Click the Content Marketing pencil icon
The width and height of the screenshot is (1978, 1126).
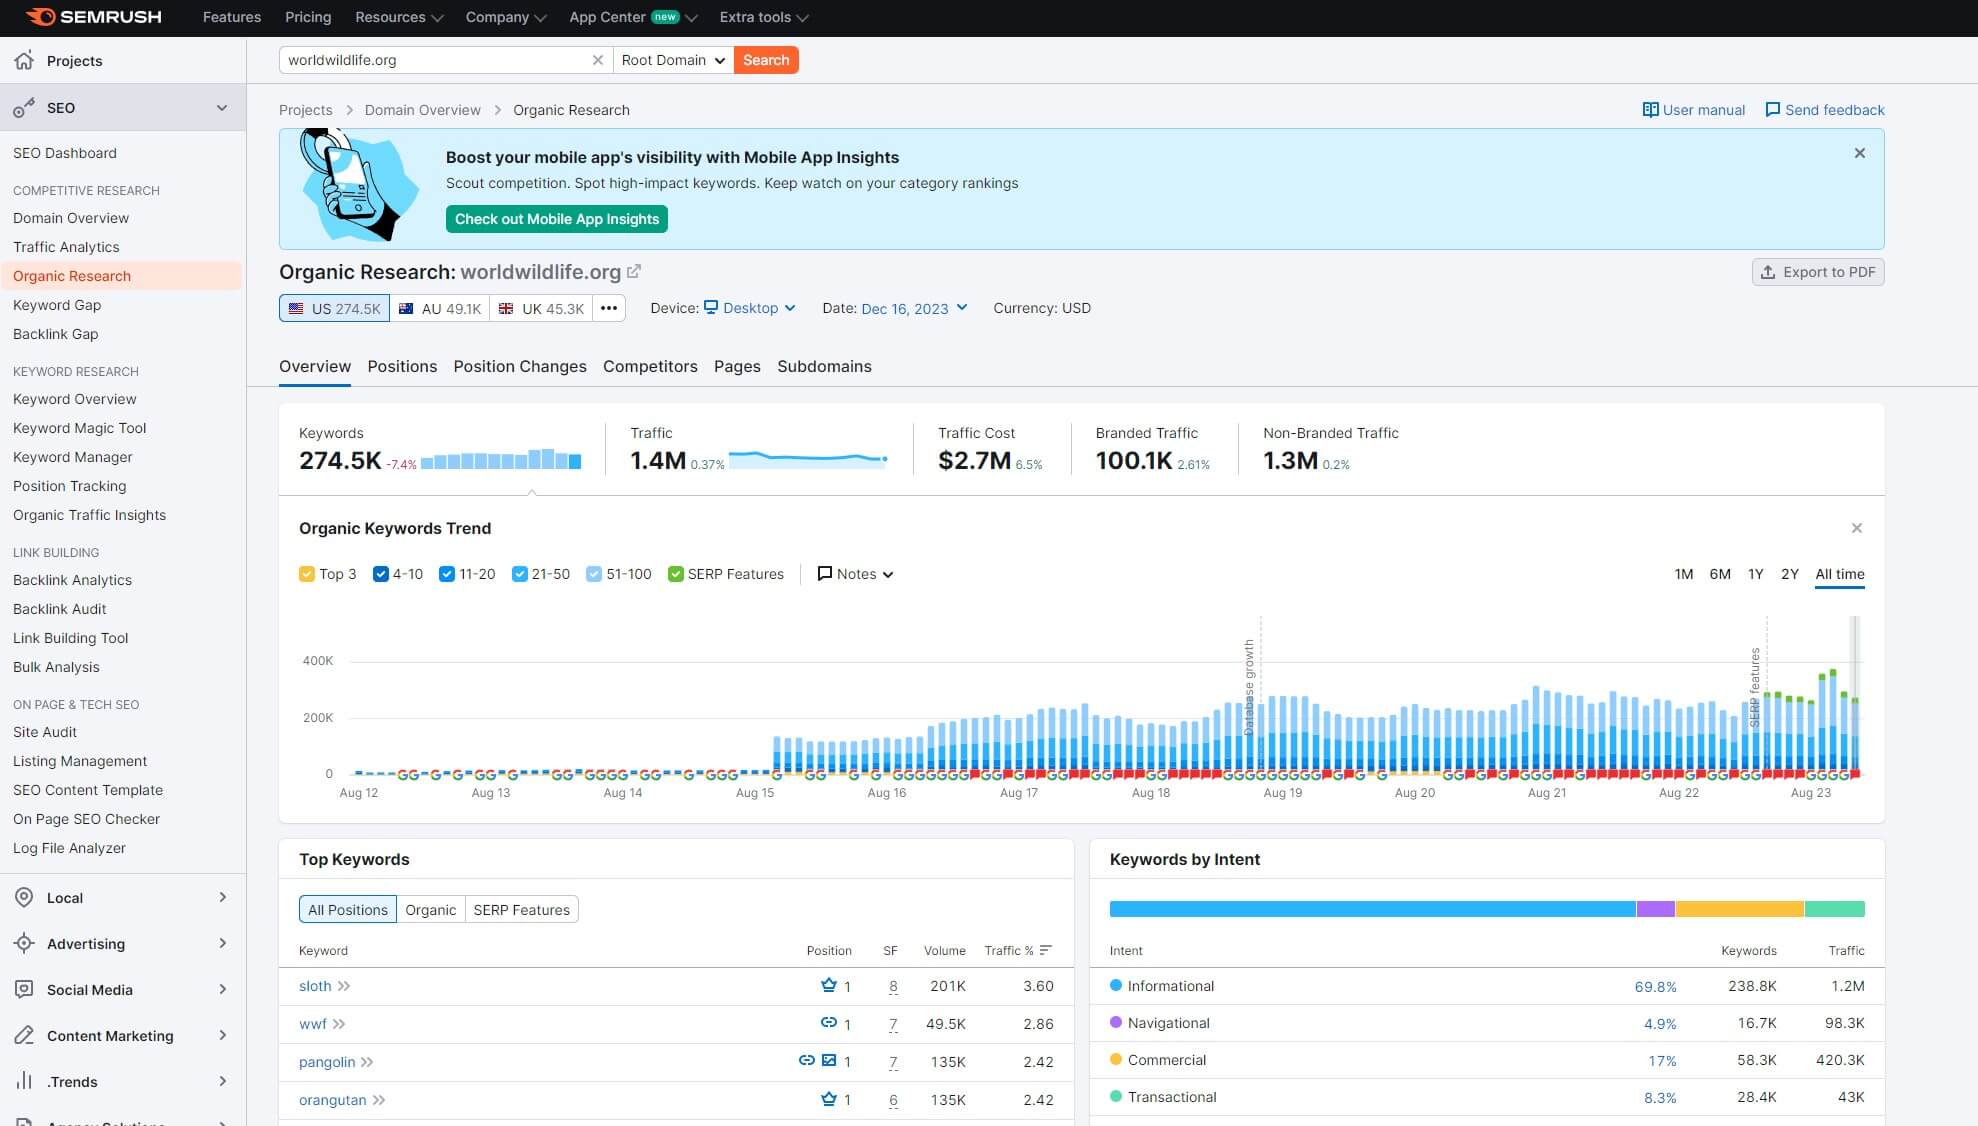pos(24,1035)
